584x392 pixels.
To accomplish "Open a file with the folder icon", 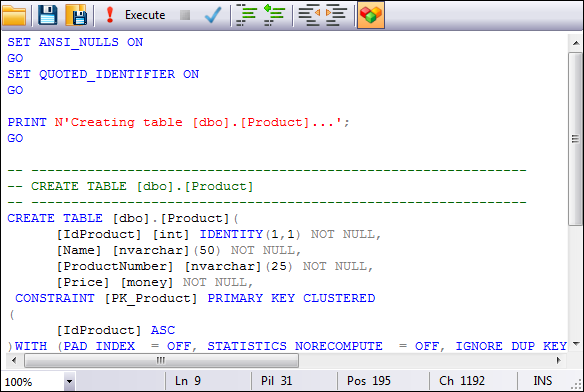I will [x=14, y=15].
